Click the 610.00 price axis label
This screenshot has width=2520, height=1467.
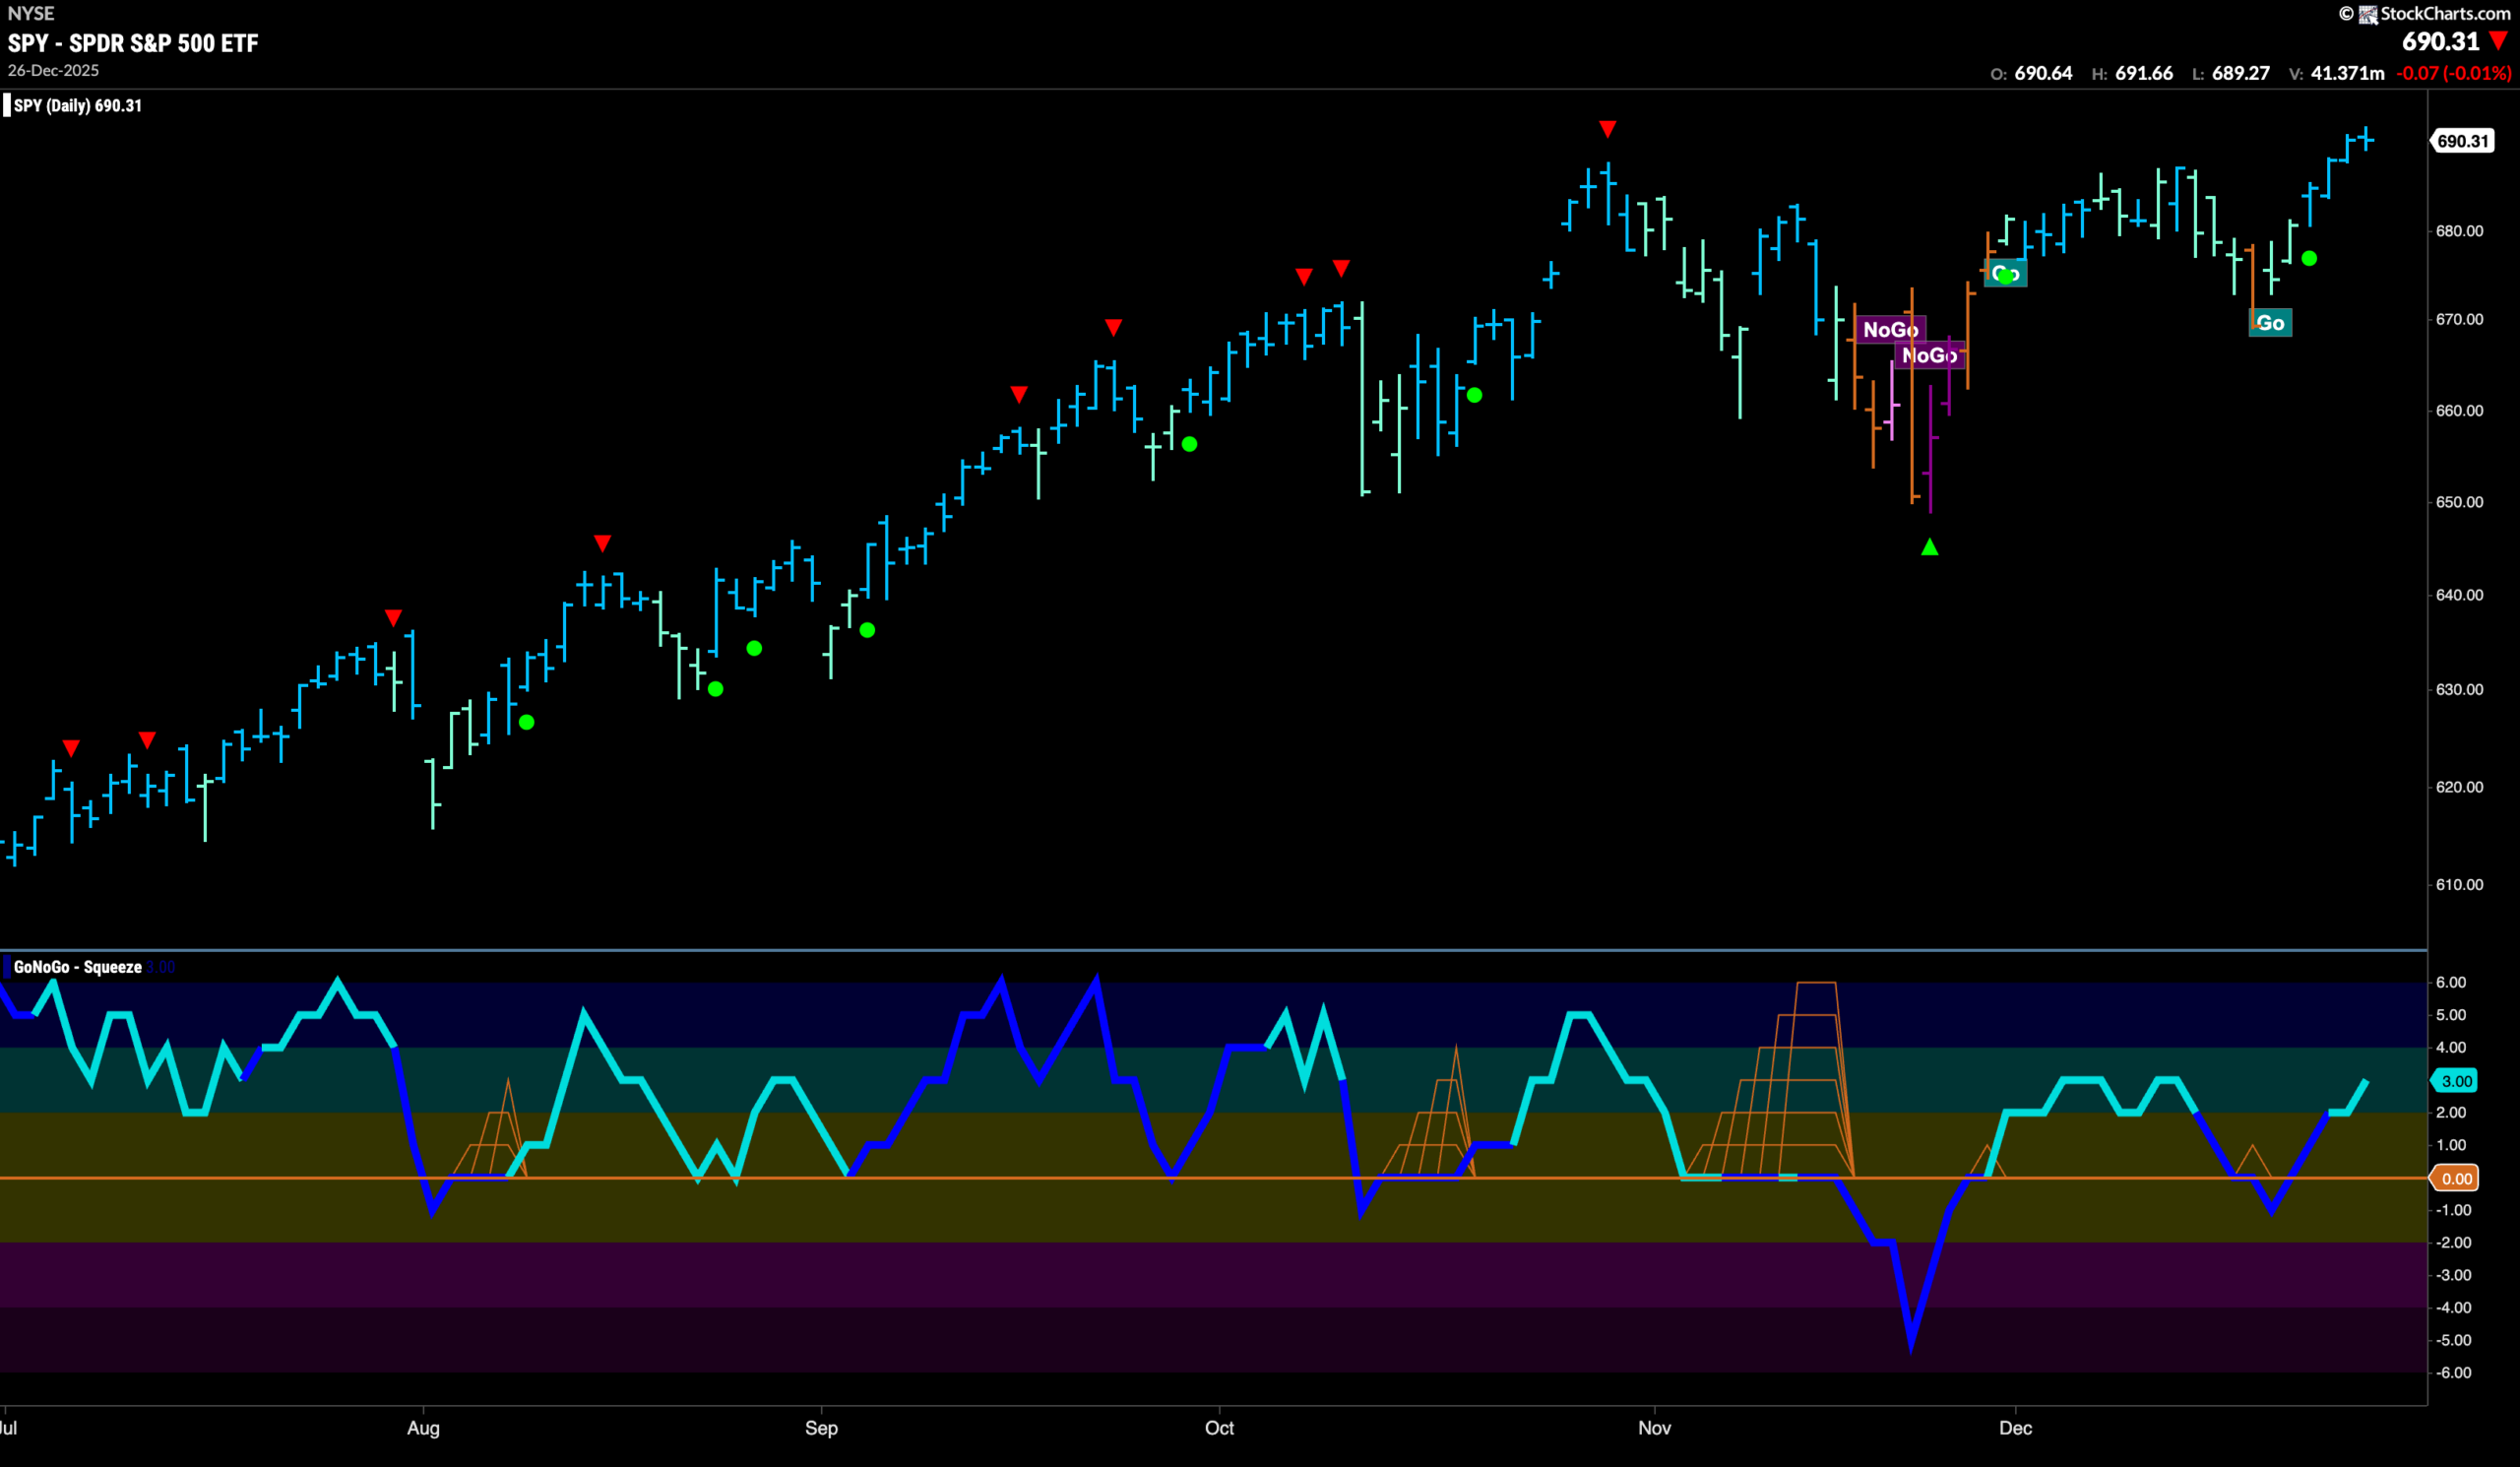point(2459,885)
